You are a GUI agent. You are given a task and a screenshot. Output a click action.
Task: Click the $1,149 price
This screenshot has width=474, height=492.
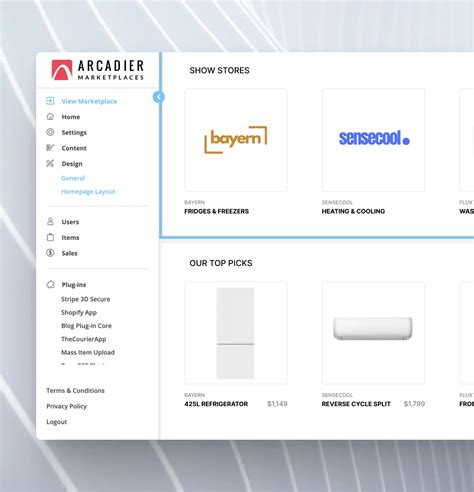[277, 404]
